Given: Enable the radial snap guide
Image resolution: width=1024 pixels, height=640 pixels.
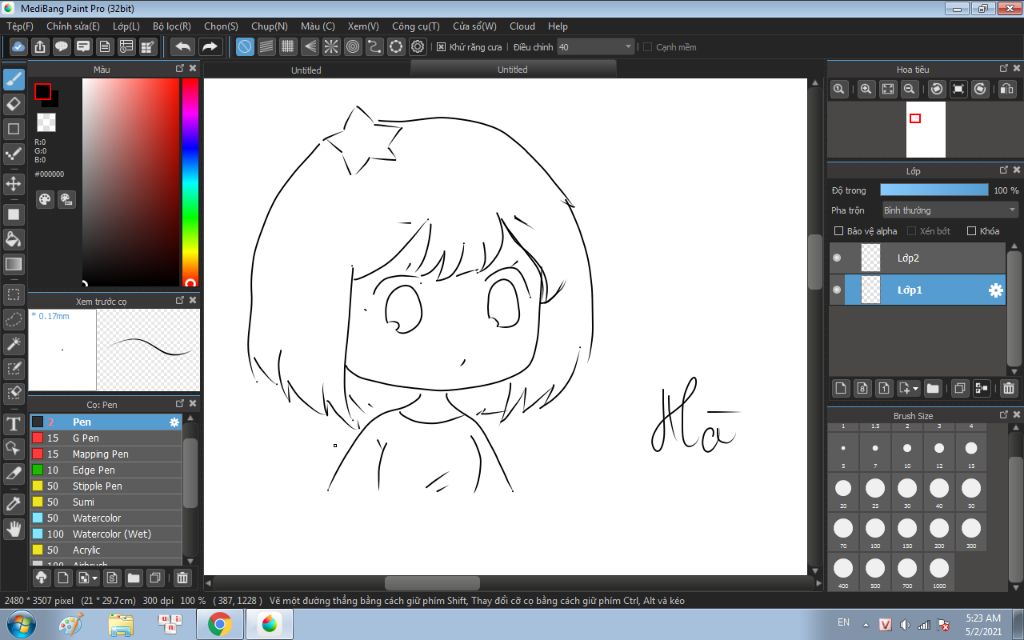Looking at the screenshot, I should click(331, 47).
